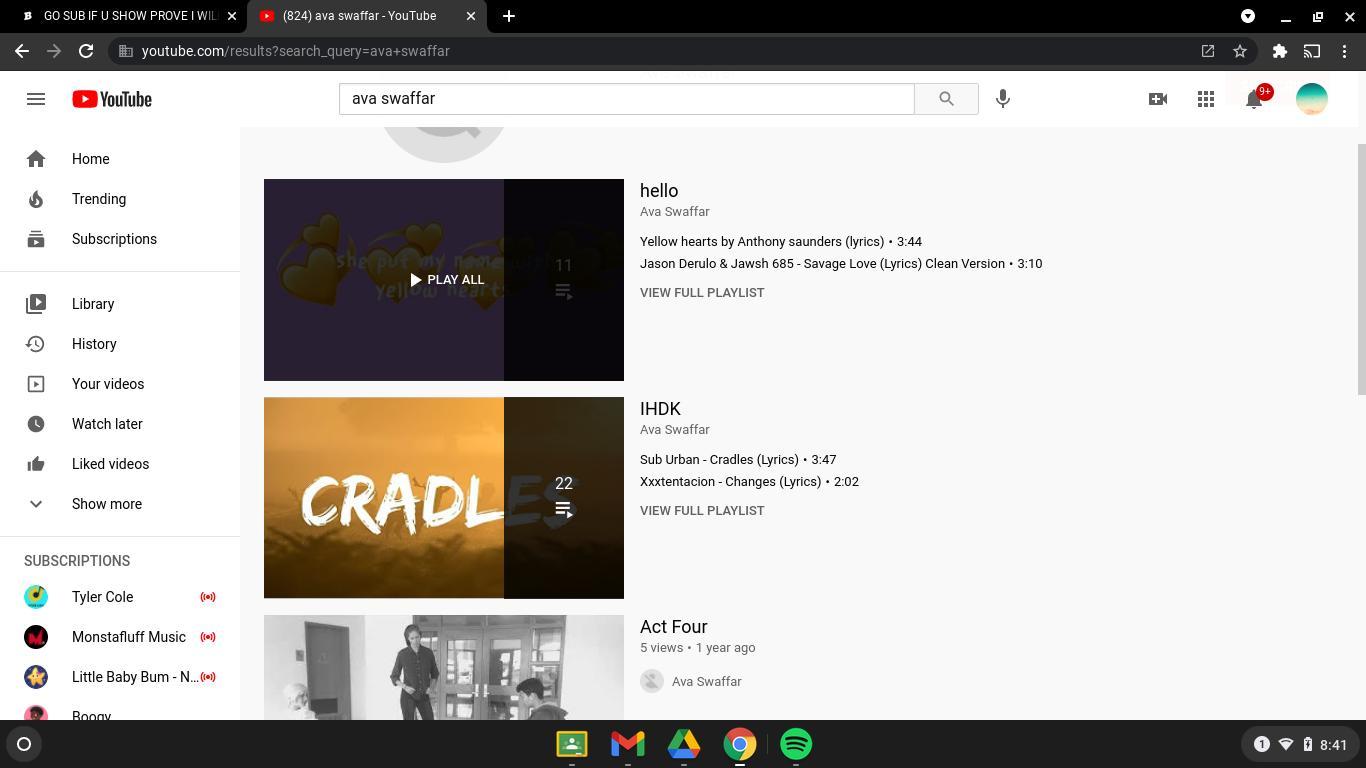Open Google Drive from the shelf
This screenshot has height=768, width=1366.
click(x=684, y=744)
